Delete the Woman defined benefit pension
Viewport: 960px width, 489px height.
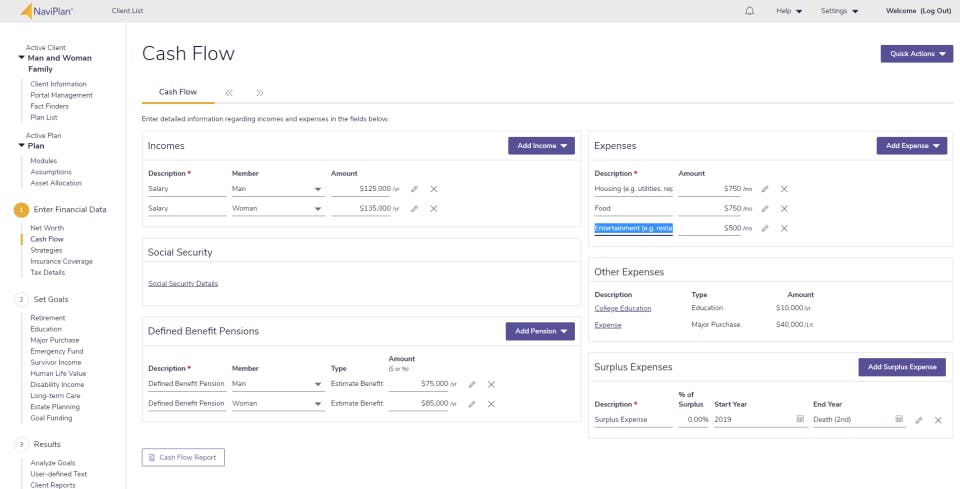491,404
